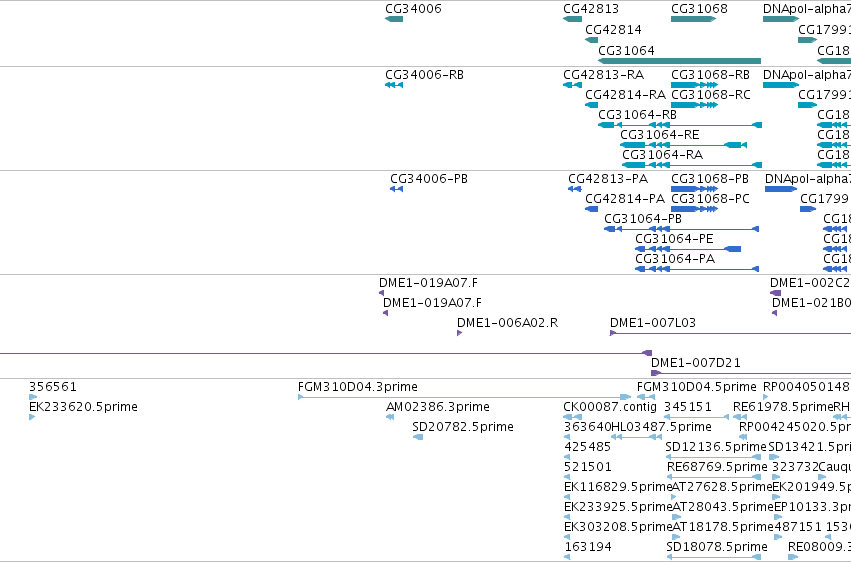Click the CG31064-PE coding glyph

[x=688, y=249]
